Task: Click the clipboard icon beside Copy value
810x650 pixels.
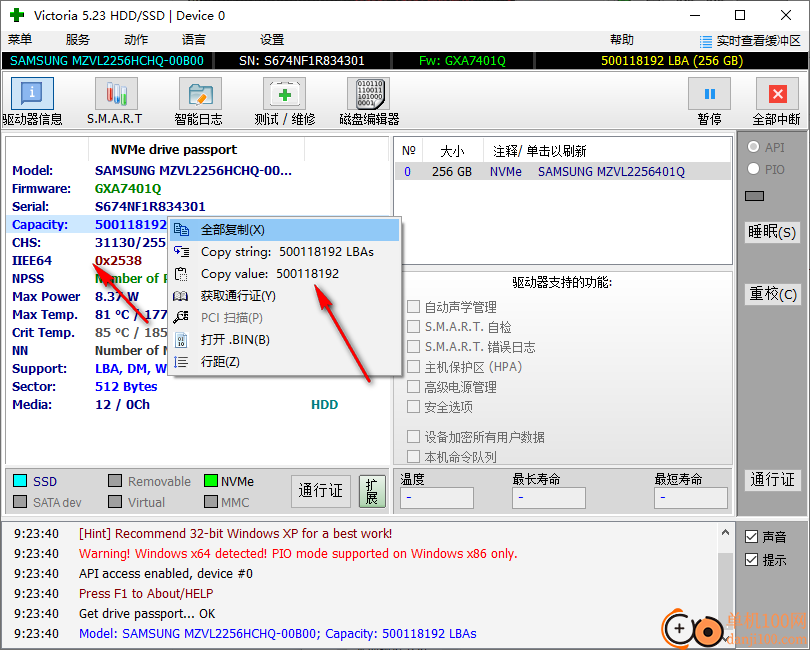Action: coord(181,274)
